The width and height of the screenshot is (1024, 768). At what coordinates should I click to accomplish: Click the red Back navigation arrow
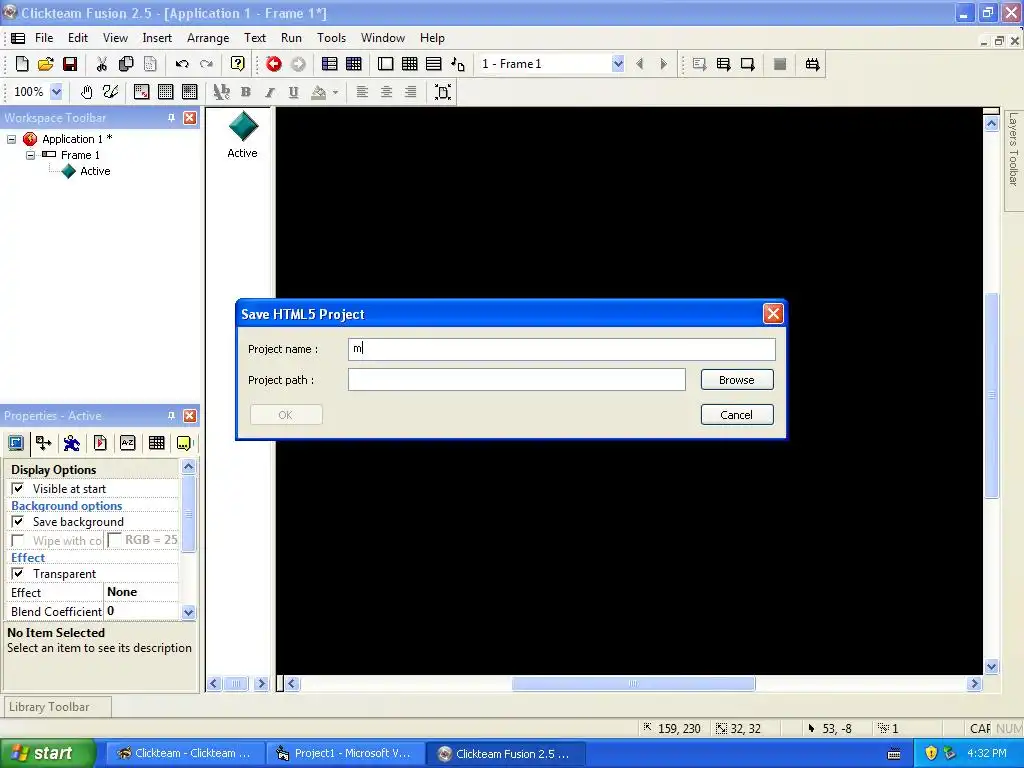(274, 64)
